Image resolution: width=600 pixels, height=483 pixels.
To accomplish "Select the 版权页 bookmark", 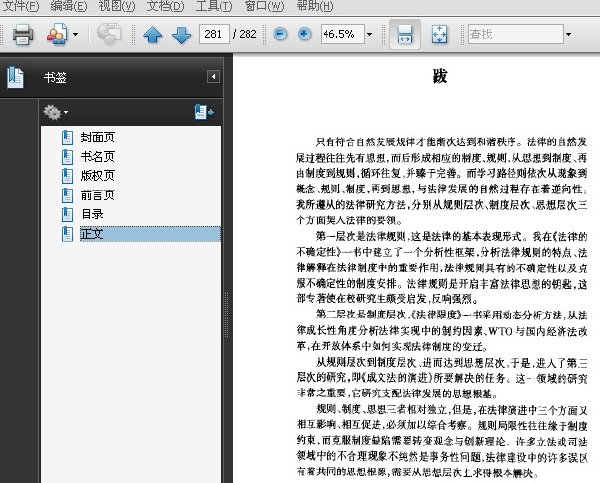I will tap(98, 176).
